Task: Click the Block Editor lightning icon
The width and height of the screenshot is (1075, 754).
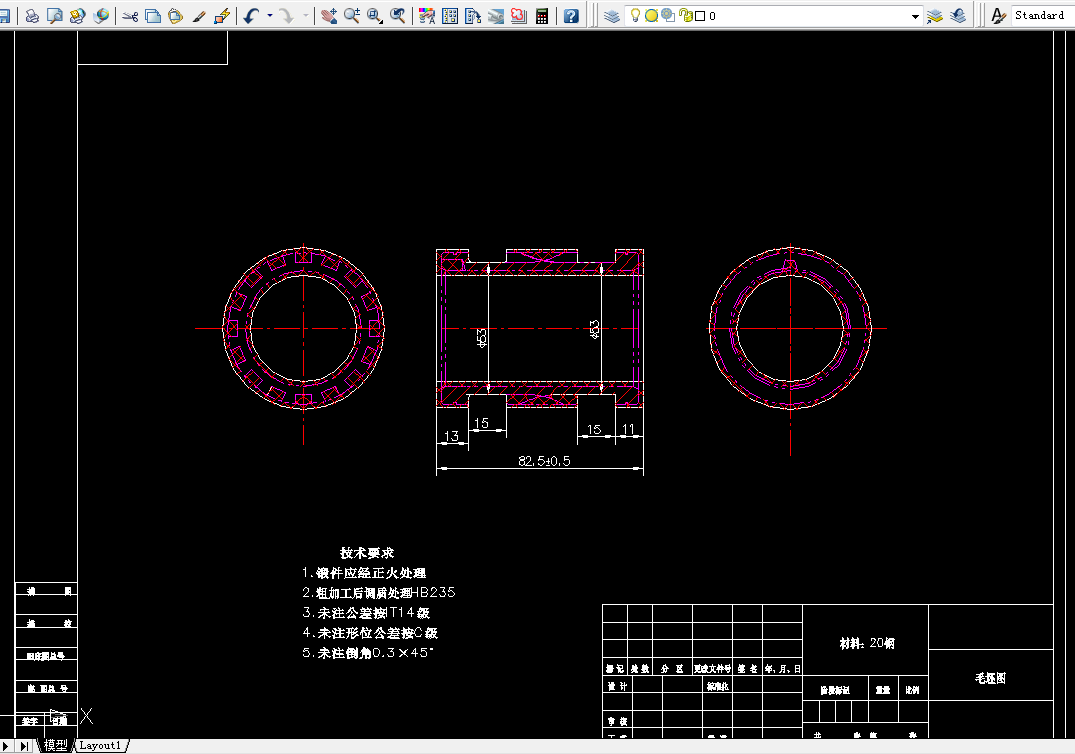Action: point(221,16)
